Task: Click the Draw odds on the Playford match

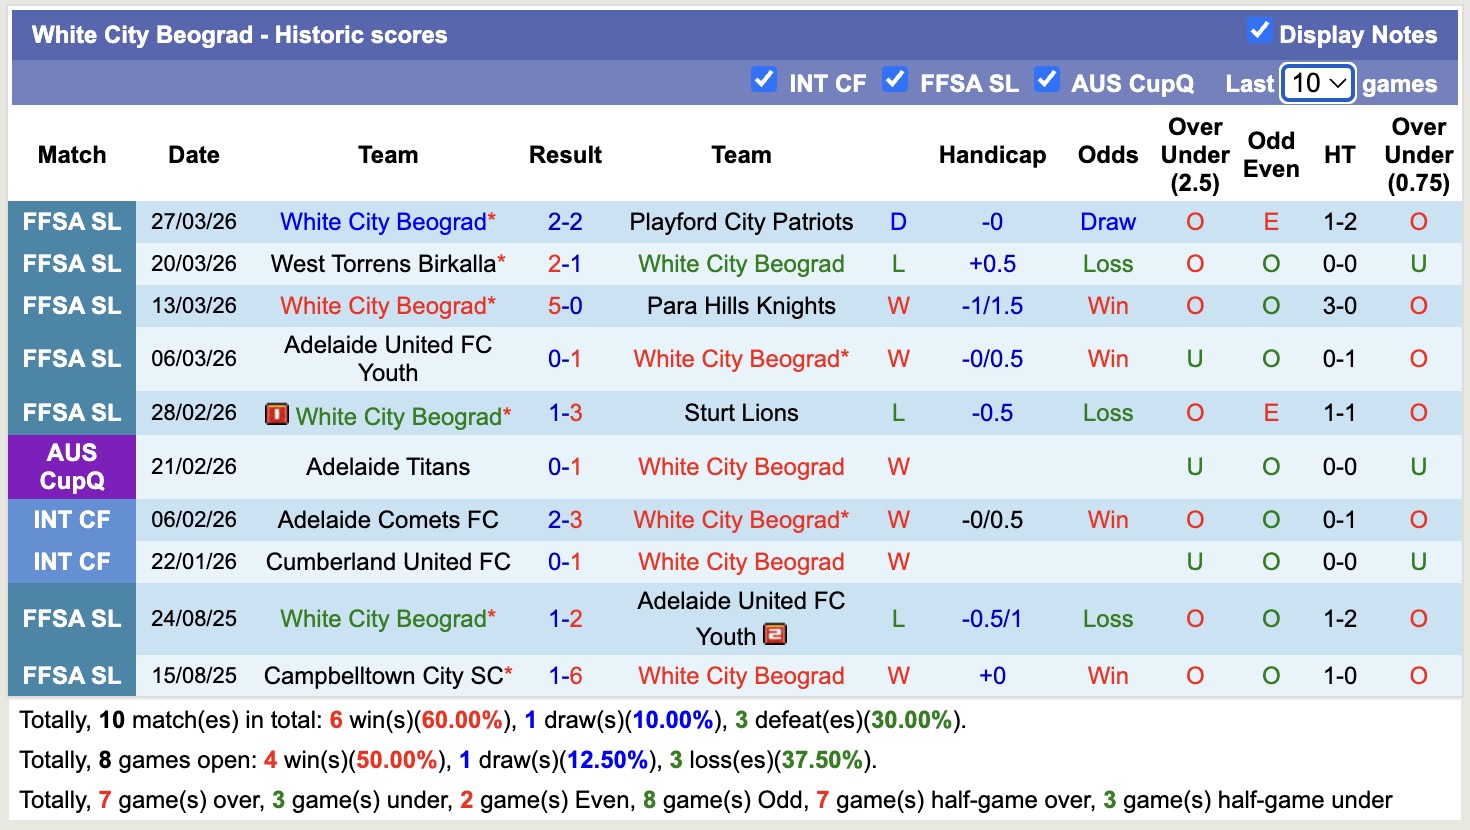Action: tap(1107, 221)
